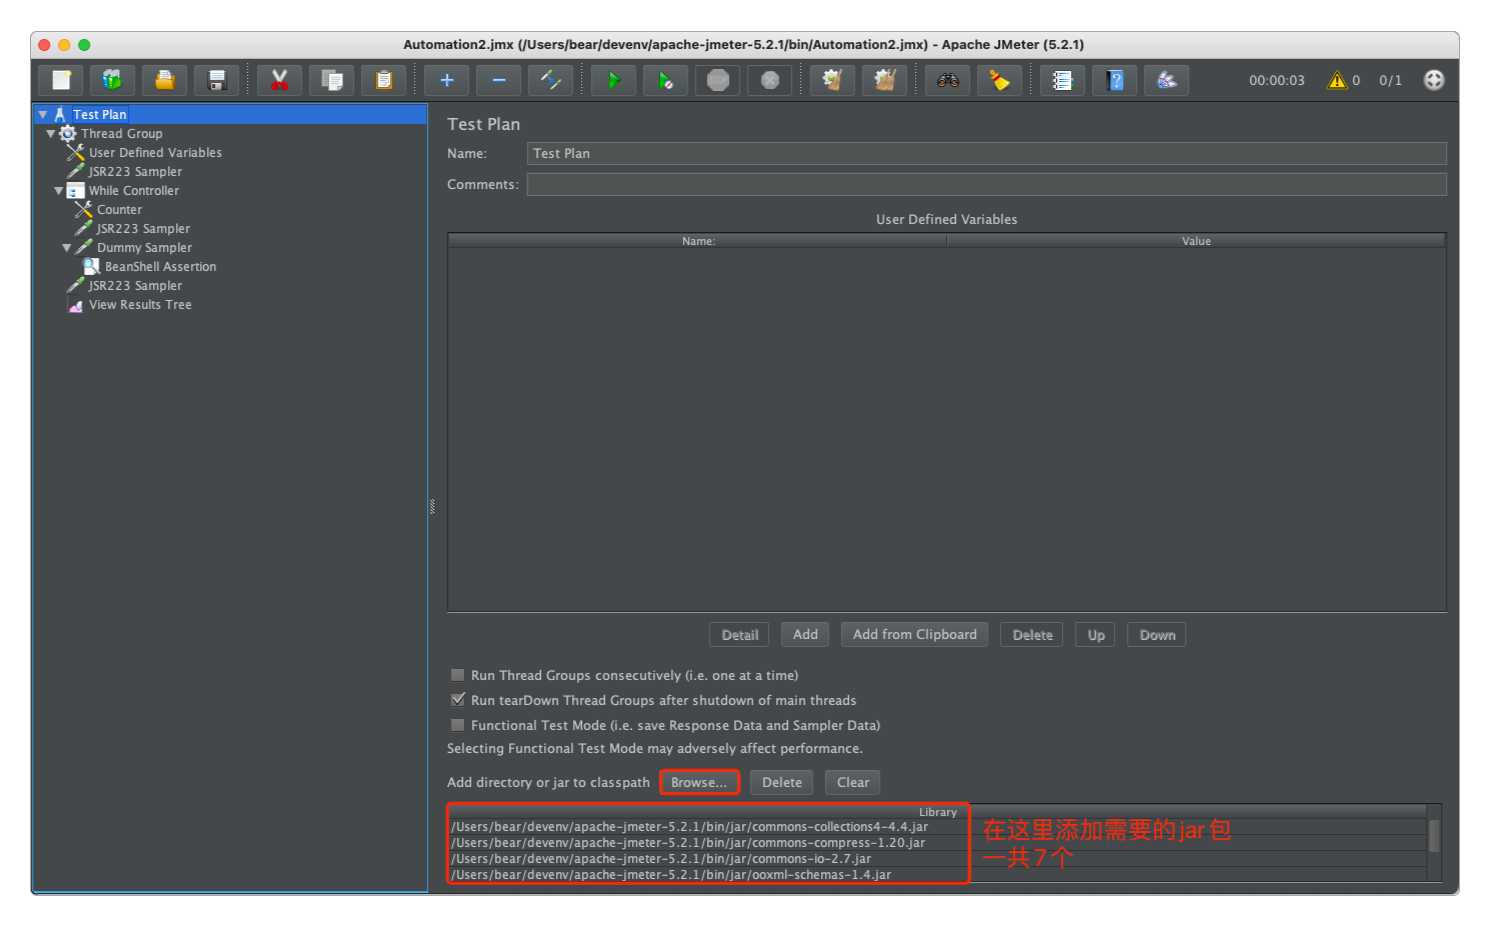1490x926 pixels.
Task: Click the Clear All results icon
Action: [x=884, y=80]
